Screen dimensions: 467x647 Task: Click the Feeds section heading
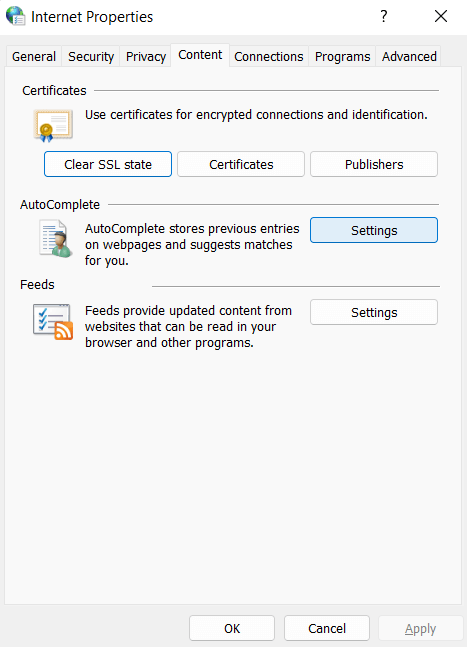pyautogui.click(x=37, y=285)
